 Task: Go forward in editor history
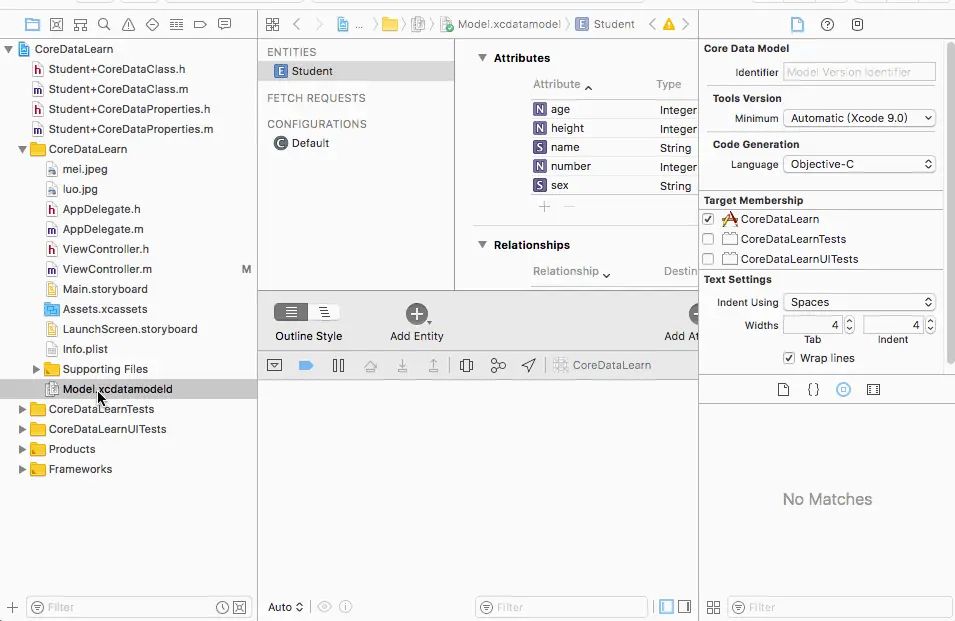(319, 24)
